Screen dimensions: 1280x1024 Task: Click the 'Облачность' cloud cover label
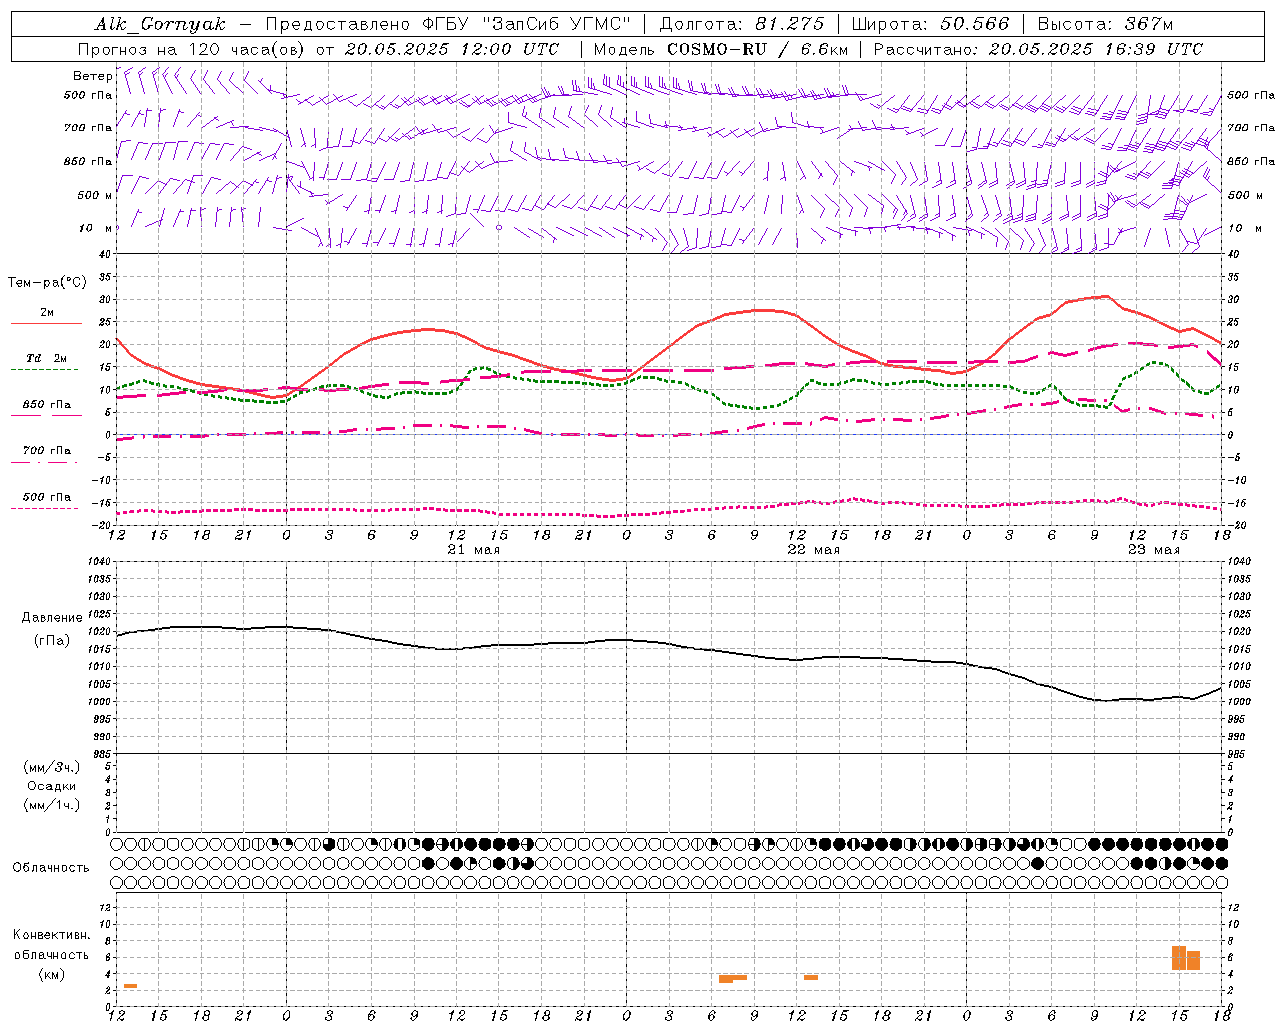tap(50, 868)
